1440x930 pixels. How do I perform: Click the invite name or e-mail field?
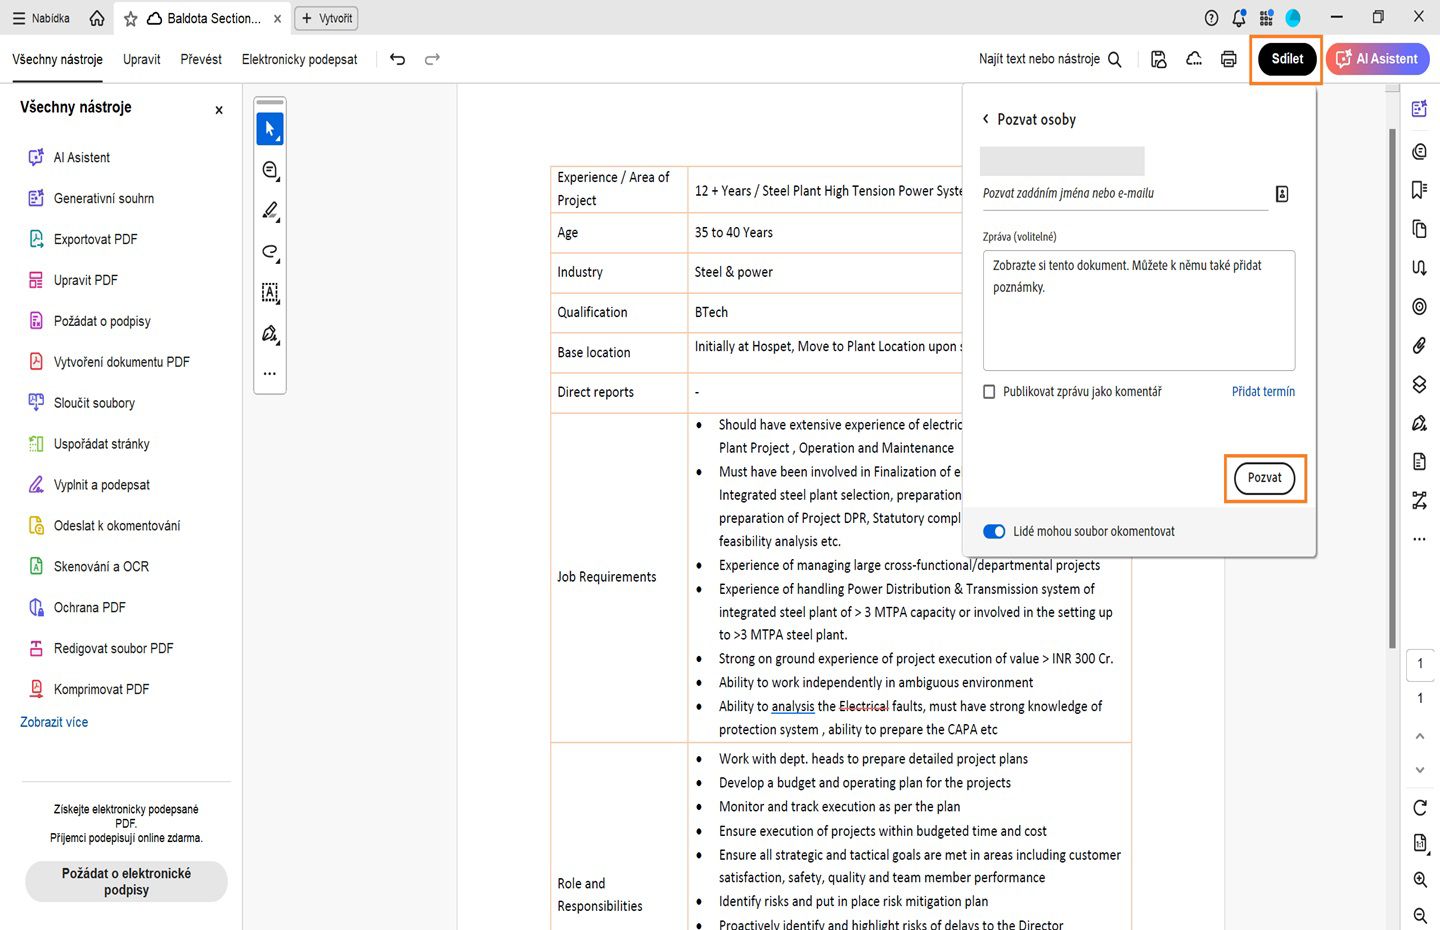[1125, 193]
